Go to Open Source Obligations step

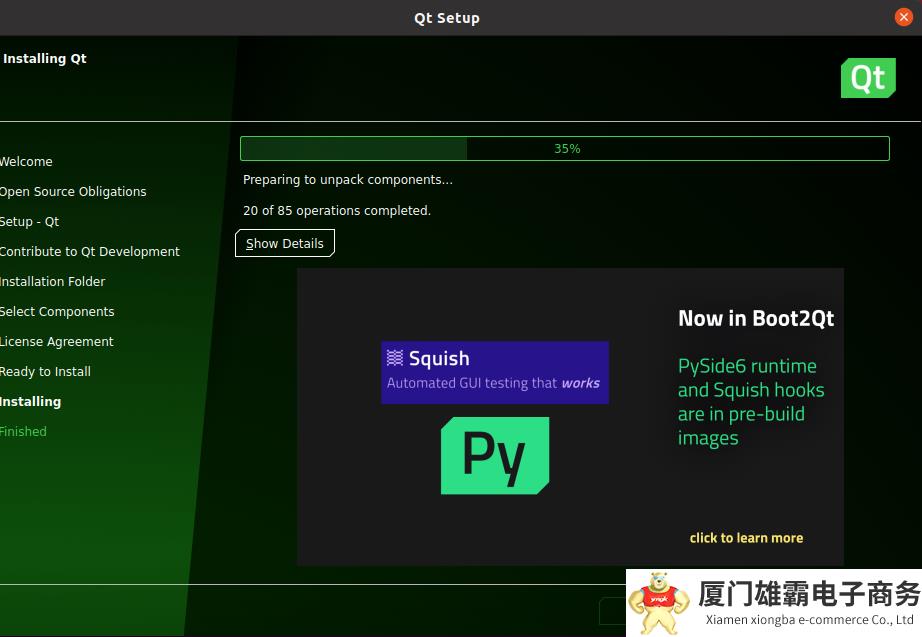[72, 192]
